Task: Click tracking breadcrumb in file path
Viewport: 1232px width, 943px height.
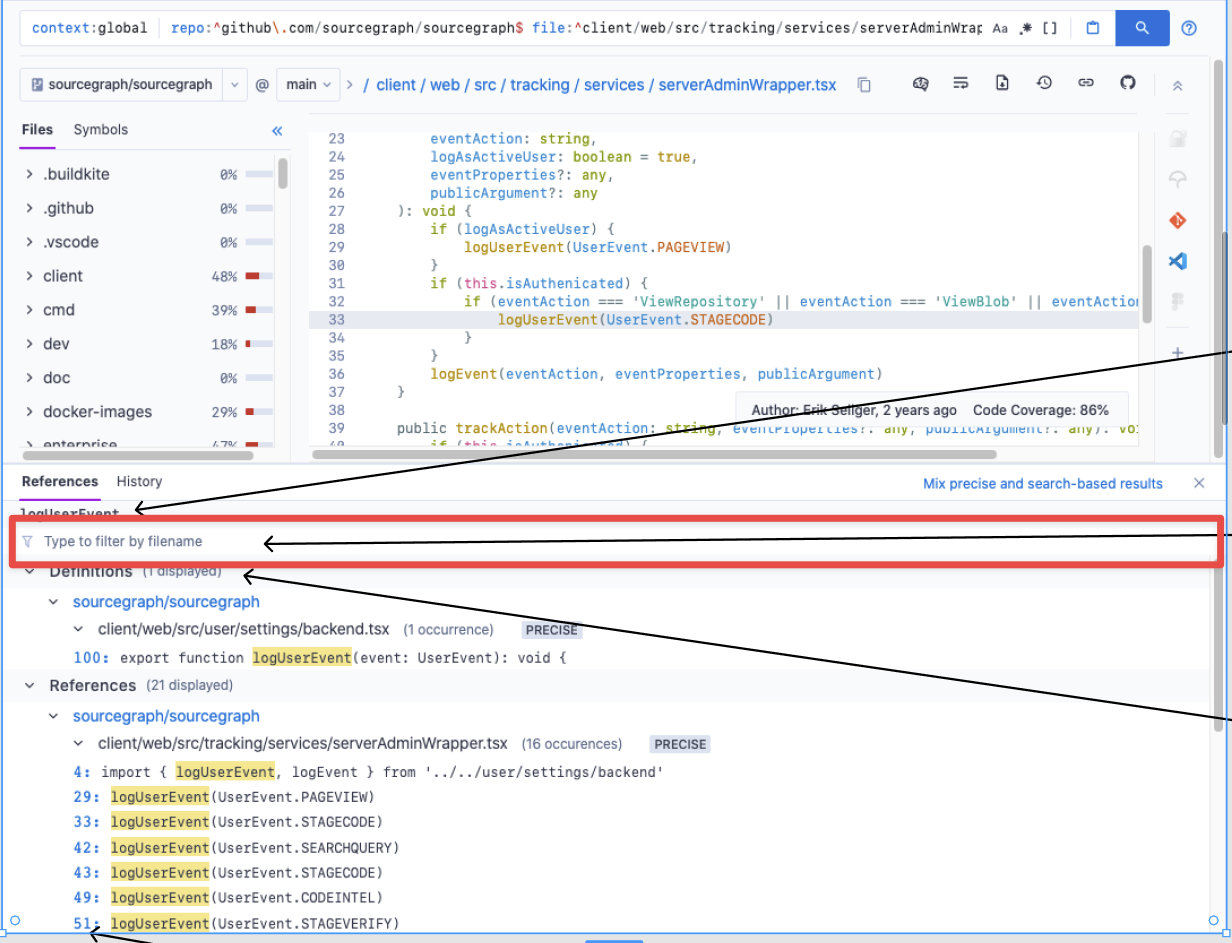Action: 540,85
